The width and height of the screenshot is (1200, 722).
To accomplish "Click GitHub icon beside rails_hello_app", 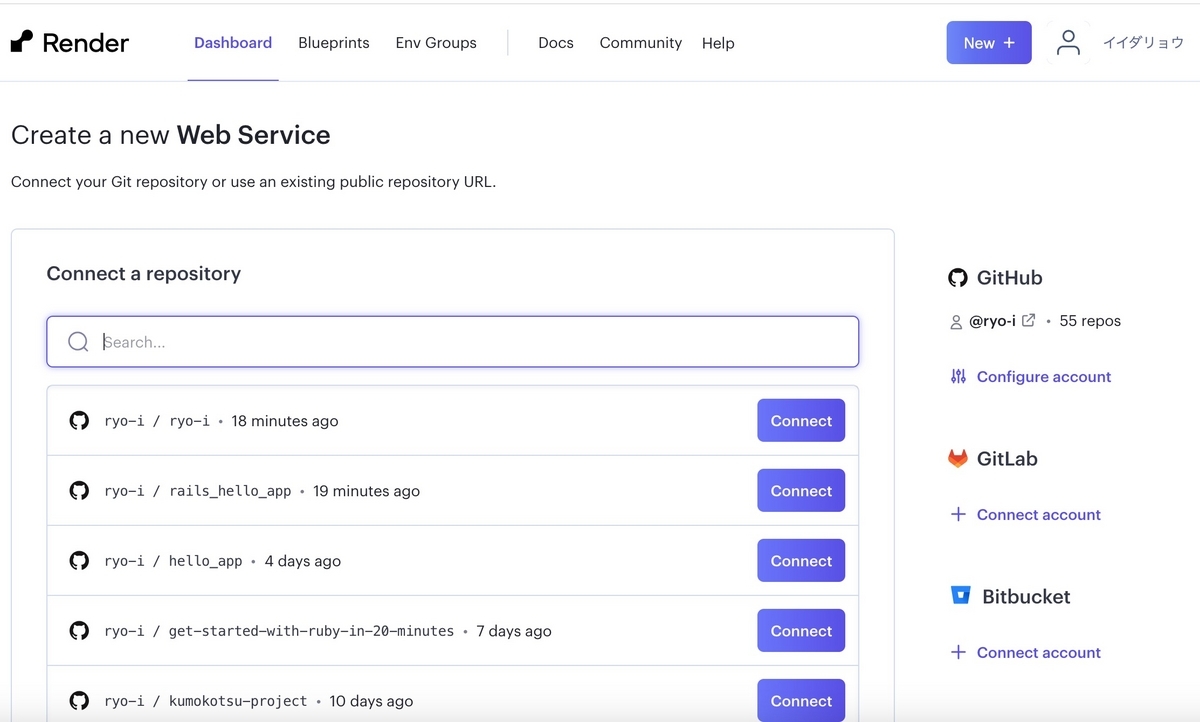I will tap(79, 491).
